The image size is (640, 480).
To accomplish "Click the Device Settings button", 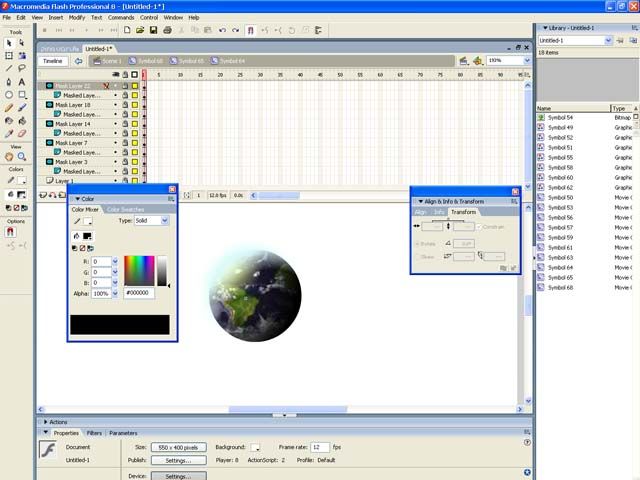I will click(x=178, y=476).
